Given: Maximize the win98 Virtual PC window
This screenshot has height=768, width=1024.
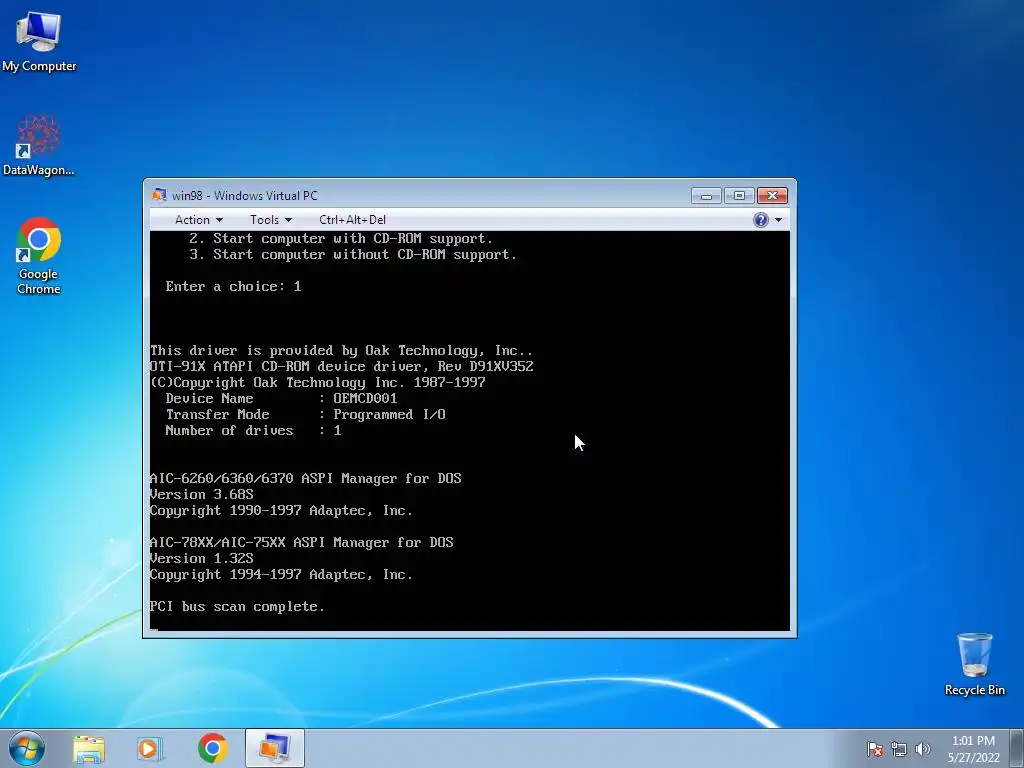Looking at the screenshot, I should click(739, 196).
